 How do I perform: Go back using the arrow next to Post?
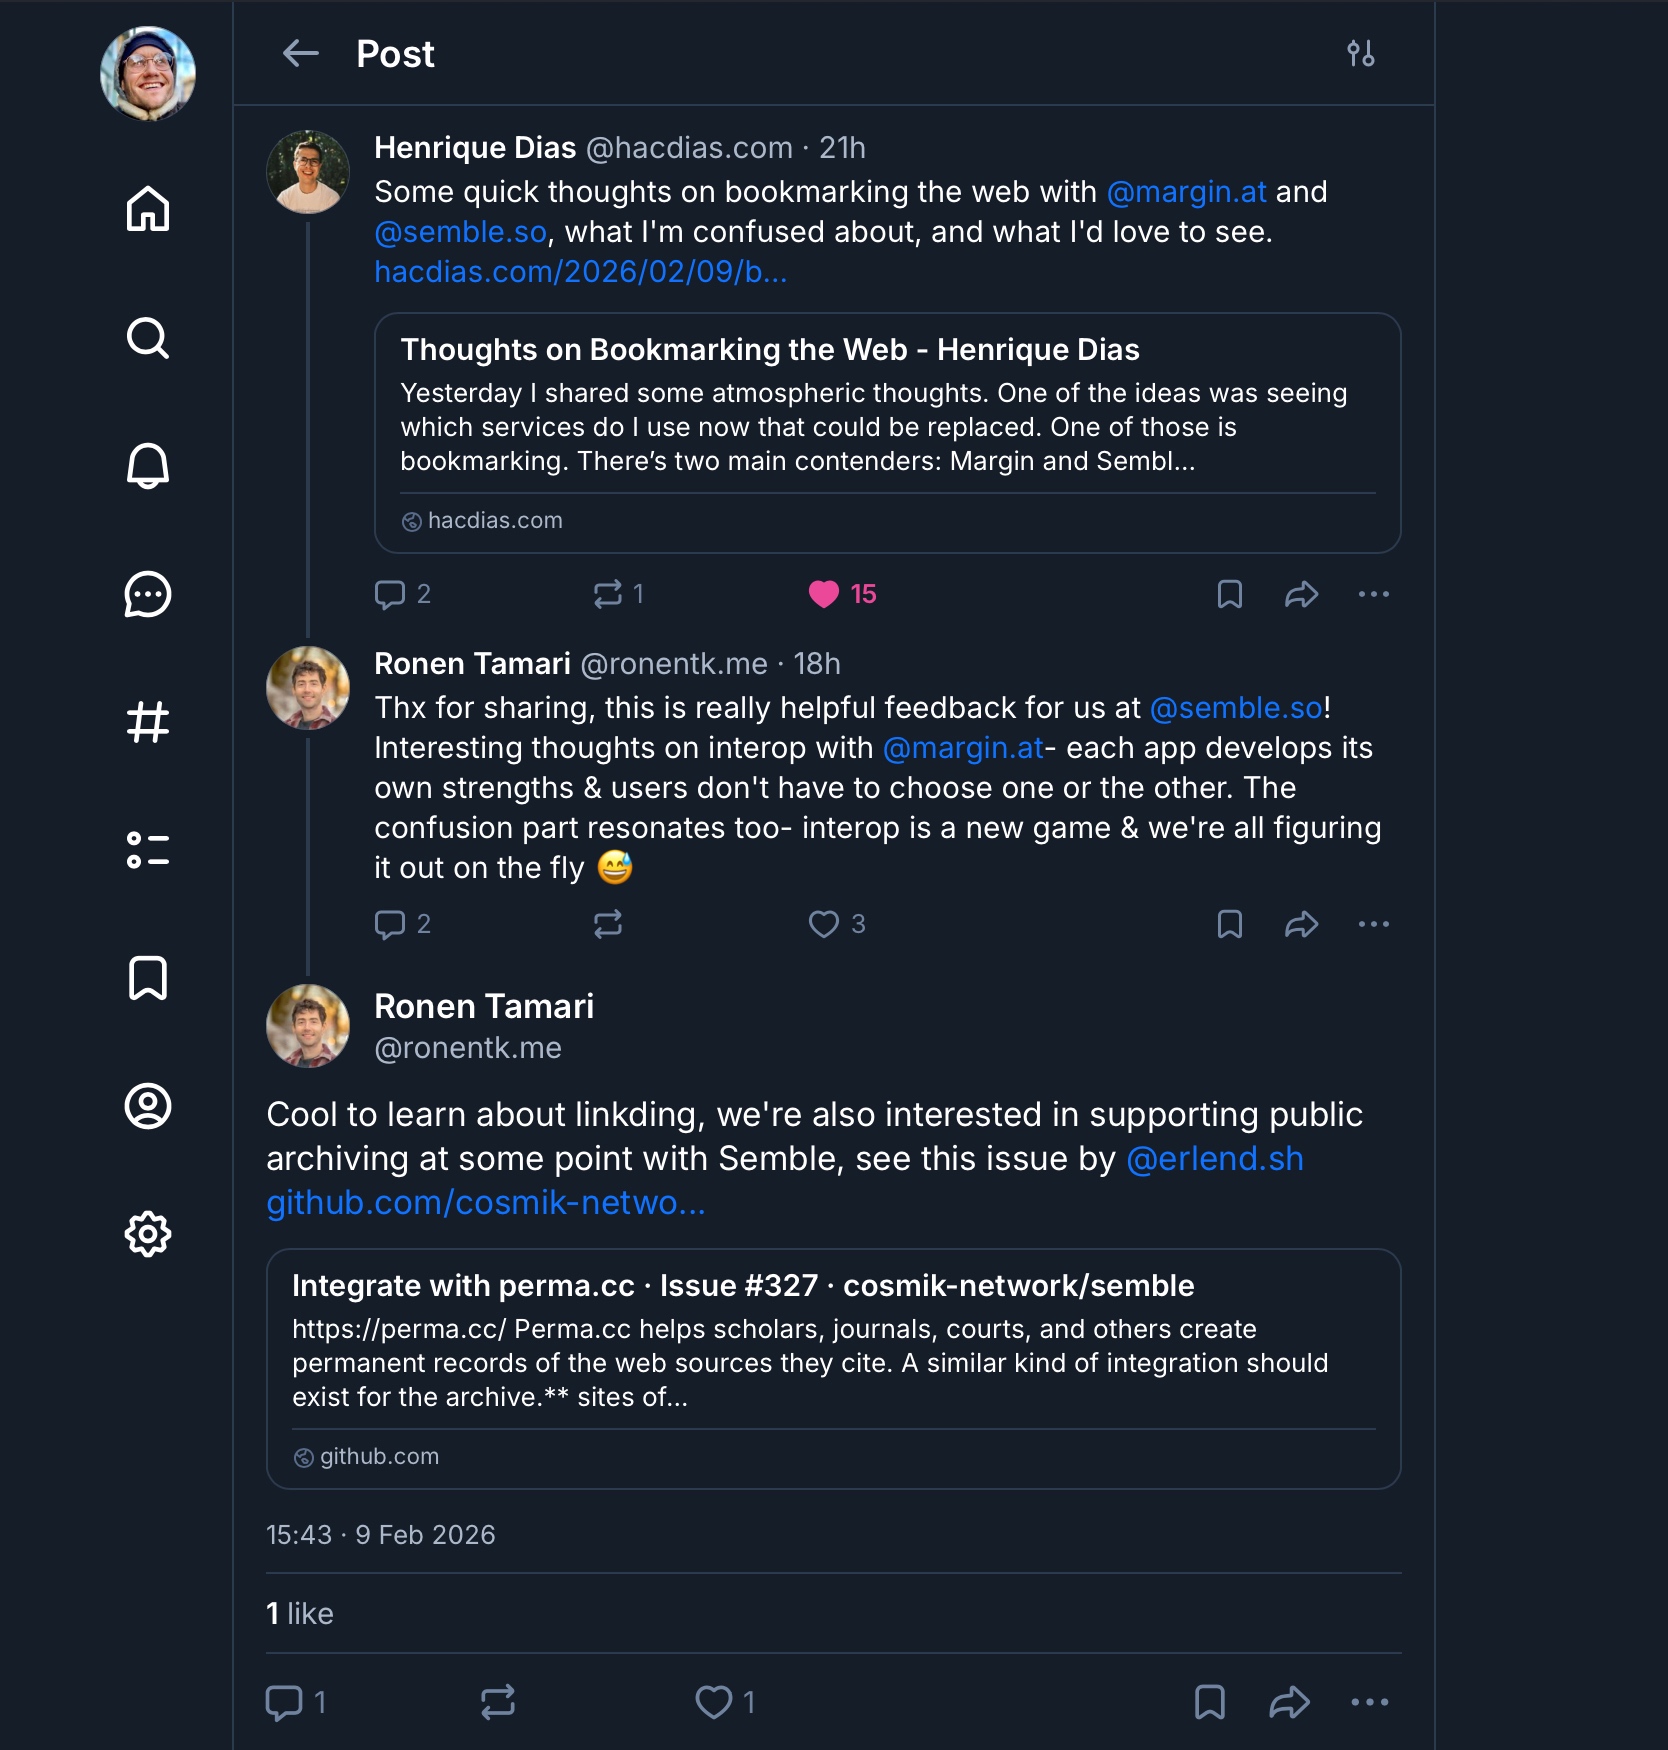(x=300, y=54)
